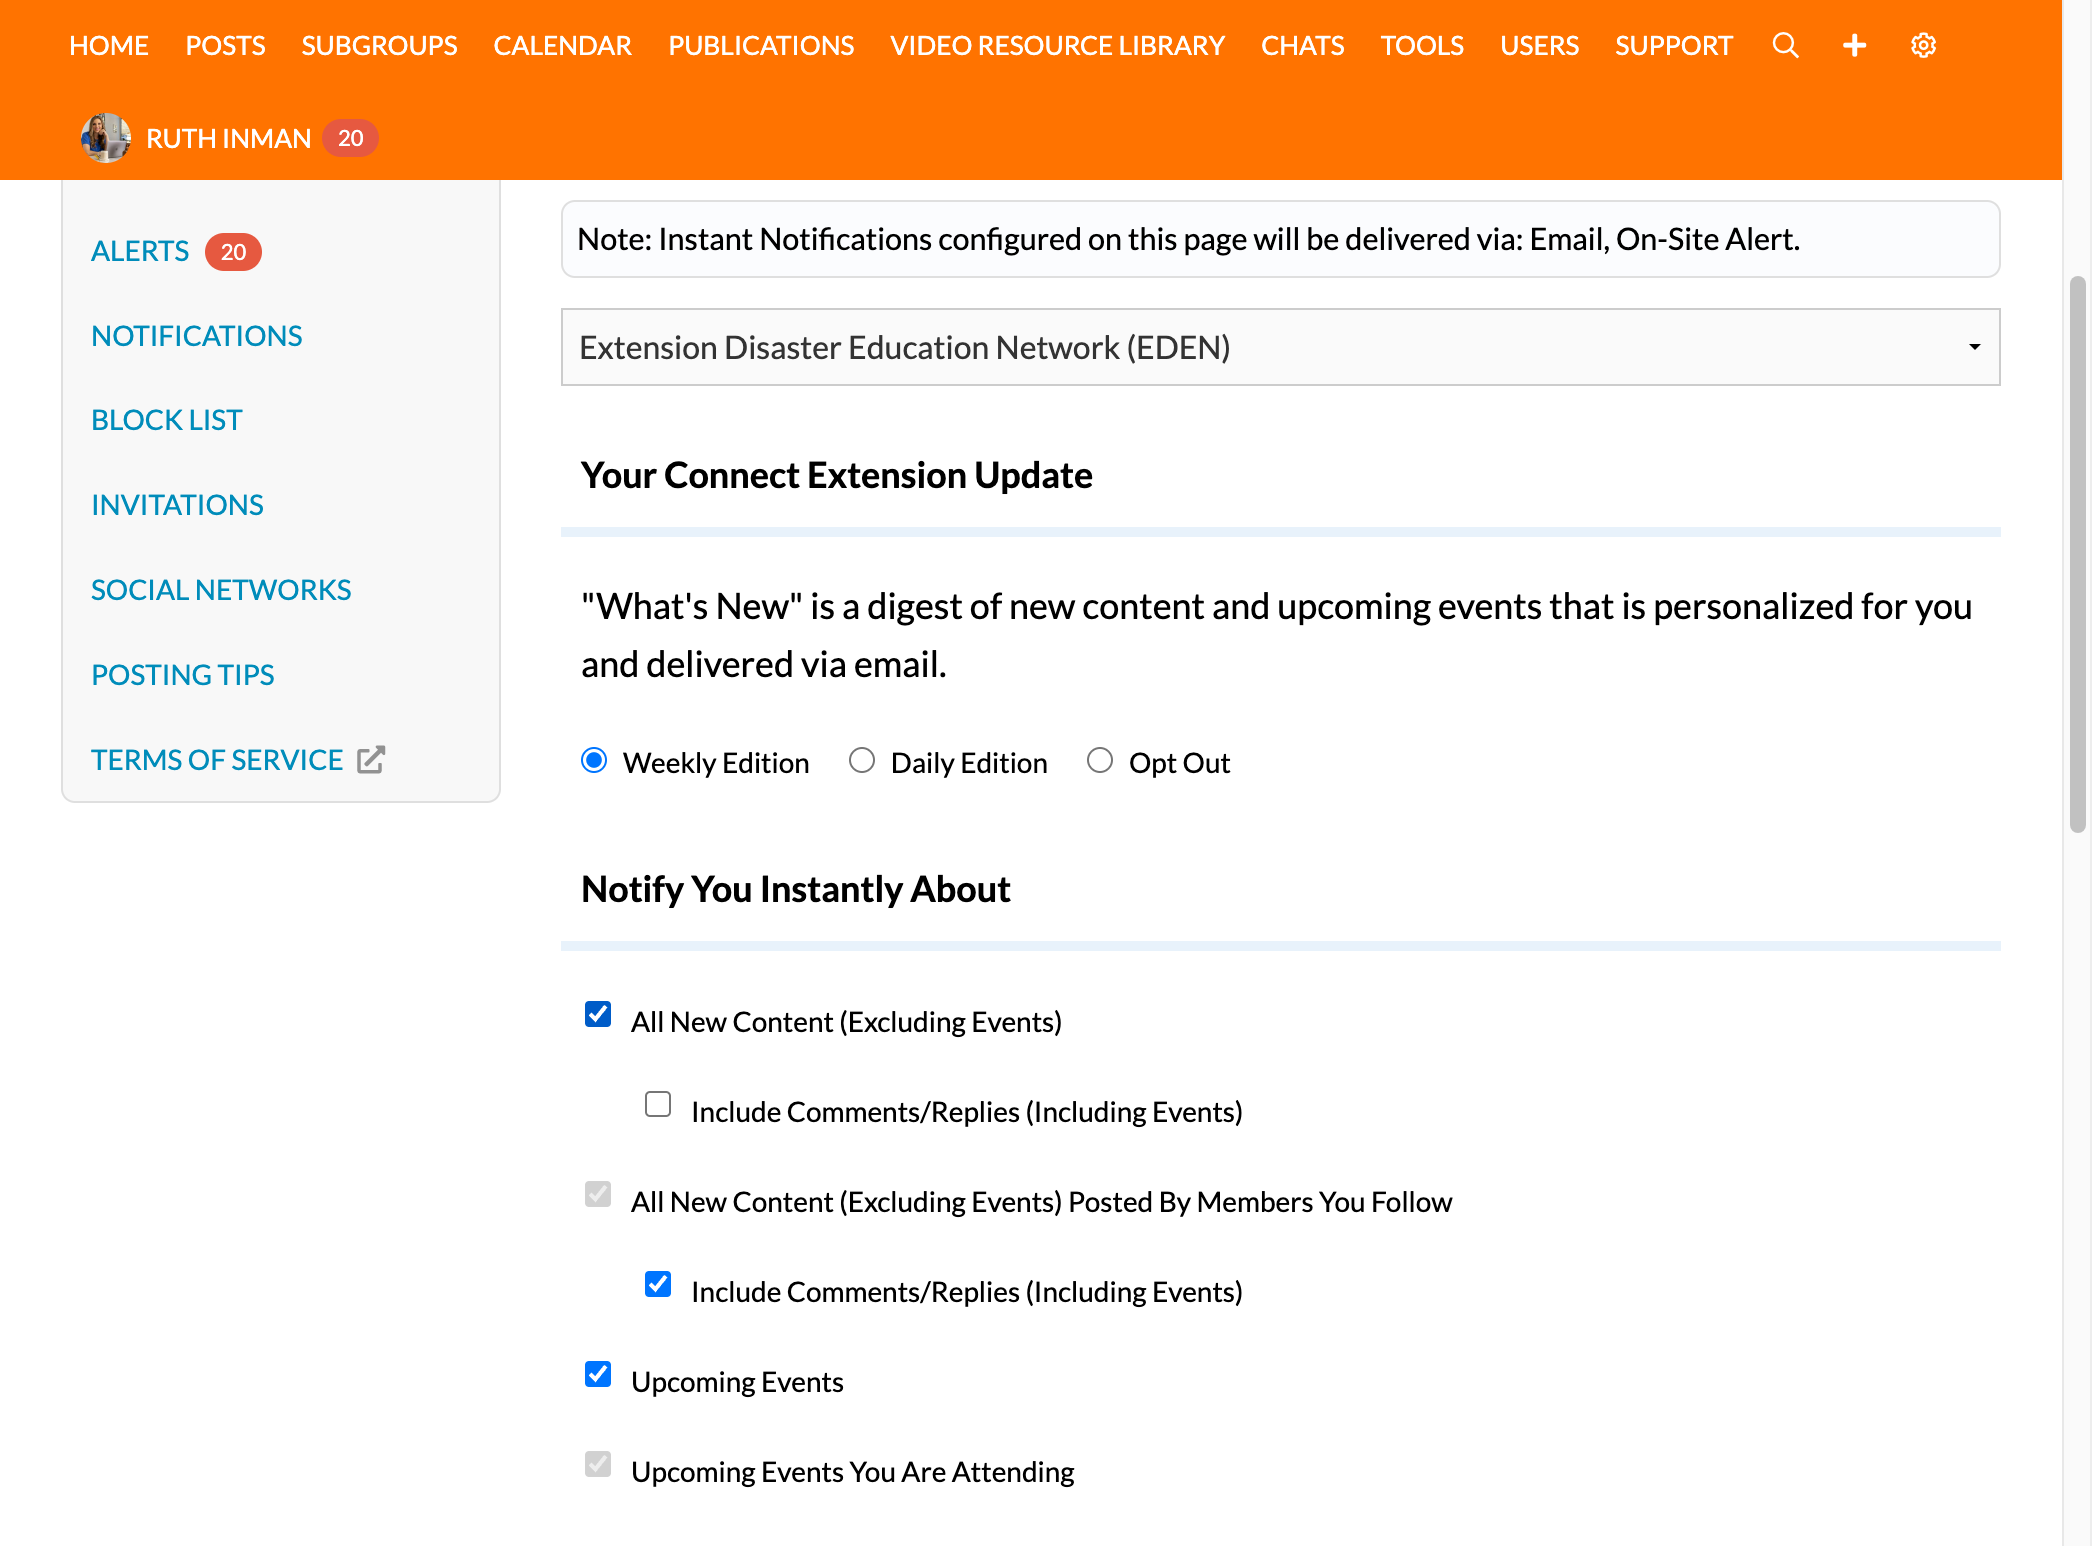
Task: Uncheck Include Comments/Replies under Members You Follow
Action: coord(658,1285)
